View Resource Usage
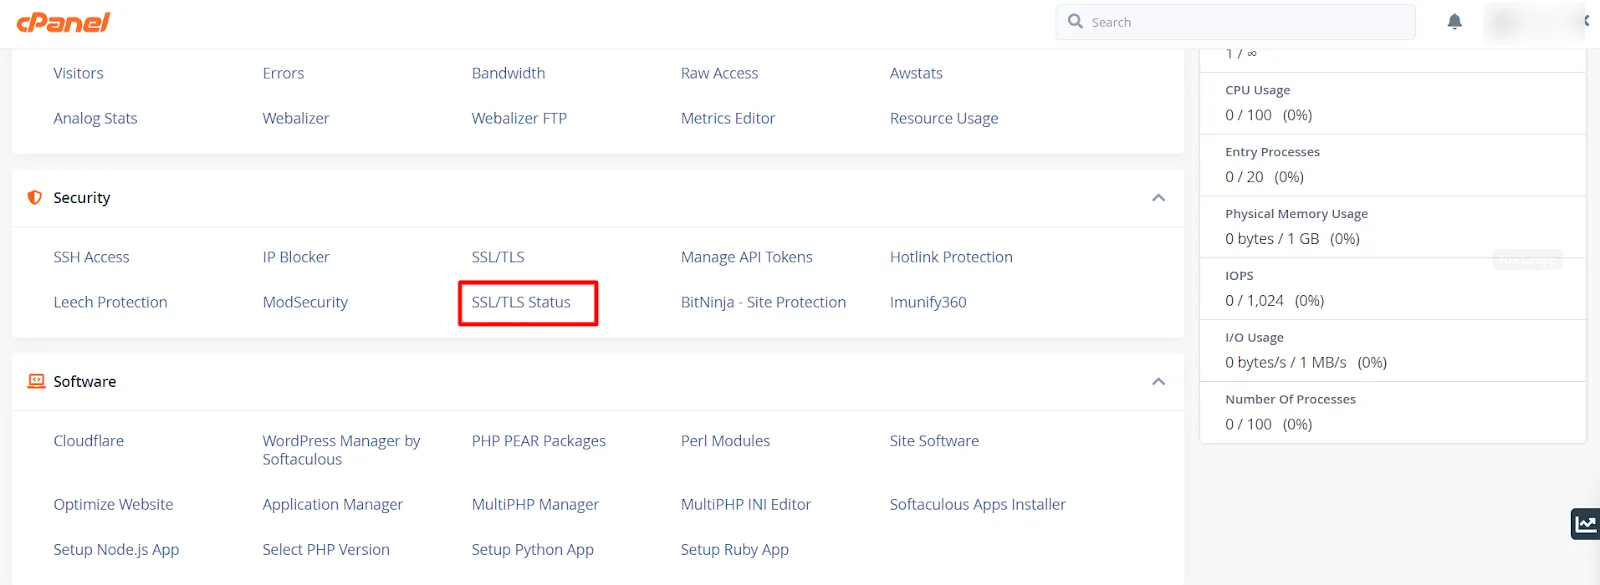The width and height of the screenshot is (1600, 585). click(944, 118)
